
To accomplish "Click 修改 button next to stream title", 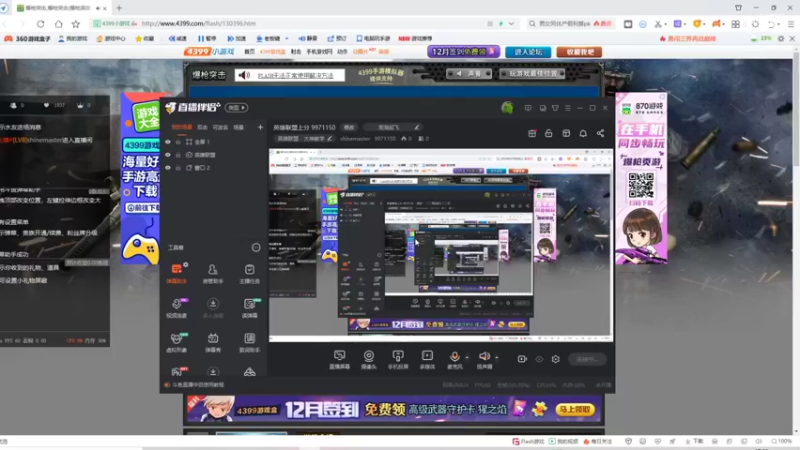I will pyautogui.click(x=349, y=127).
